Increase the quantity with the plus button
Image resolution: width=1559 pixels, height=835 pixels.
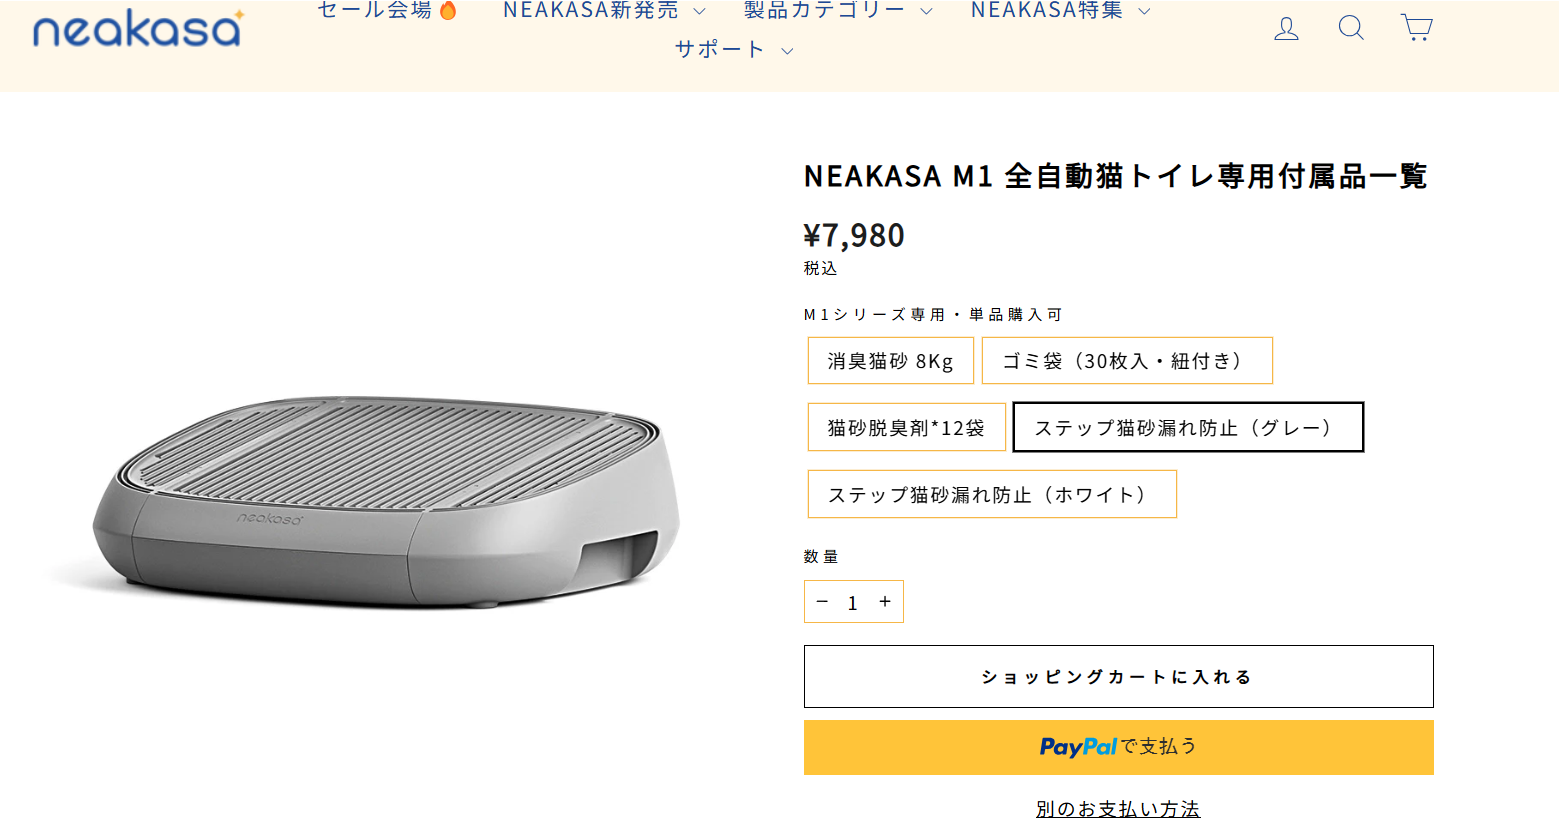tap(884, 601)
